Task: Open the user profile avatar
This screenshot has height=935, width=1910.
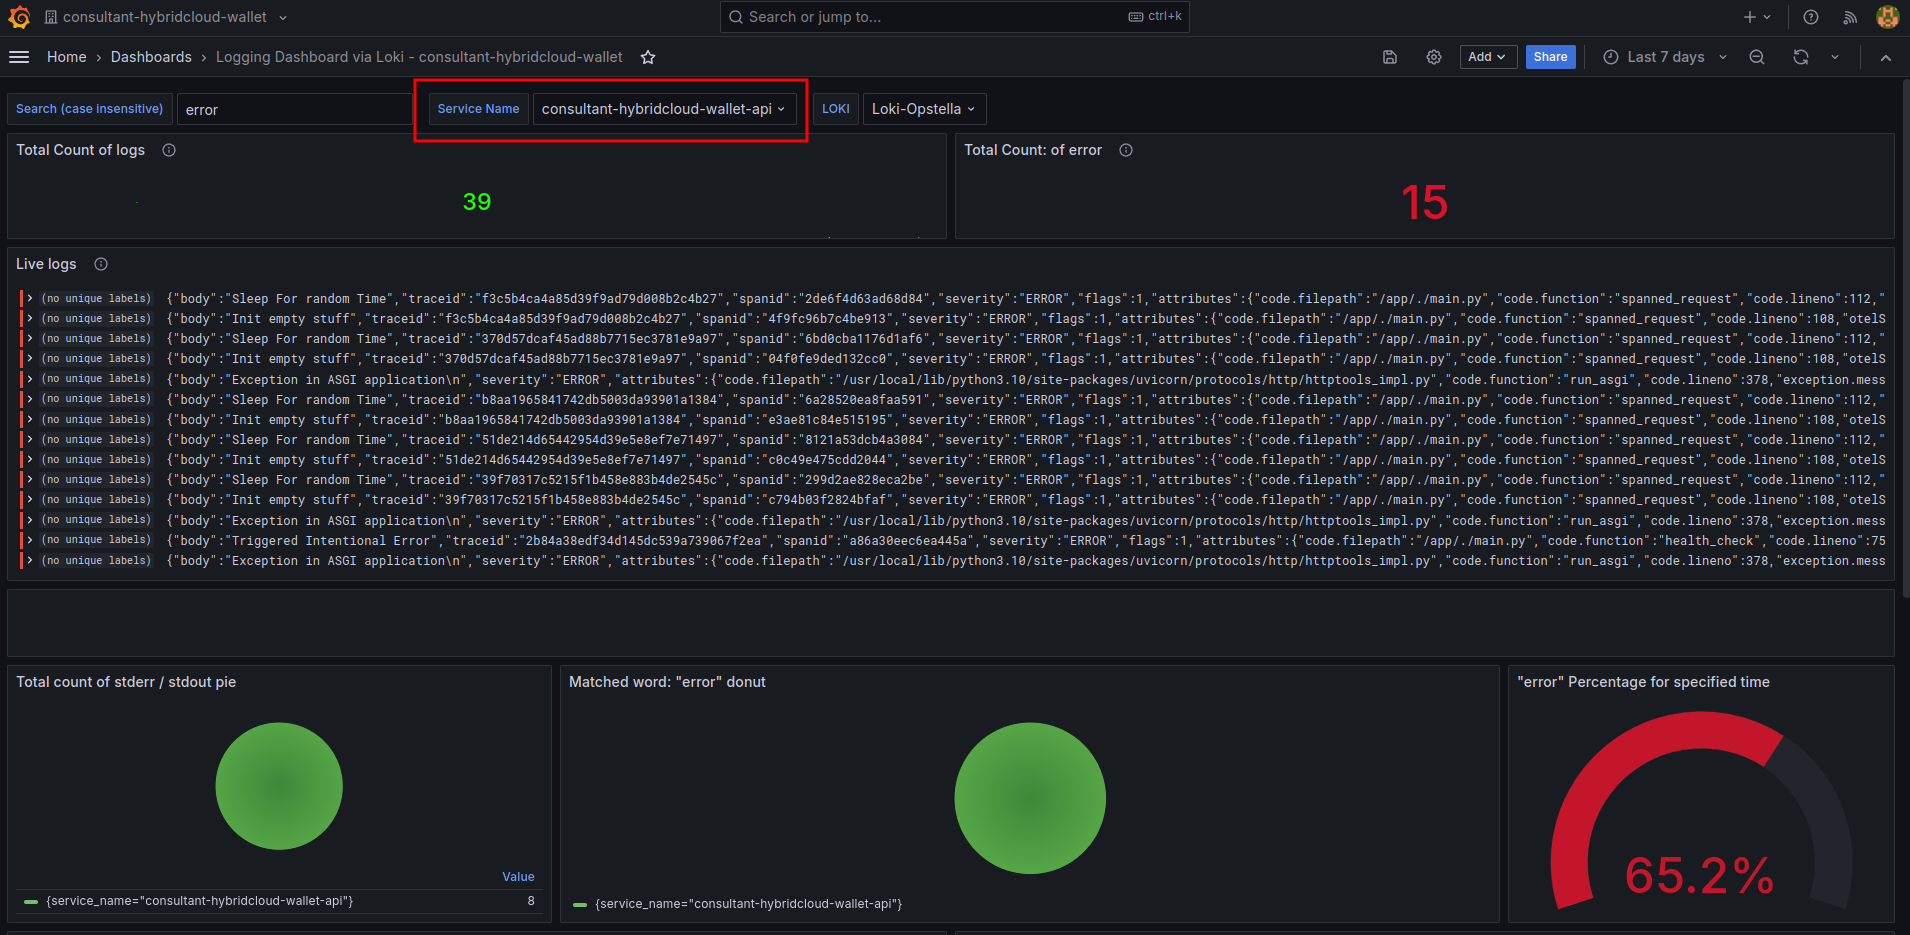Action: coord(1888,17)
